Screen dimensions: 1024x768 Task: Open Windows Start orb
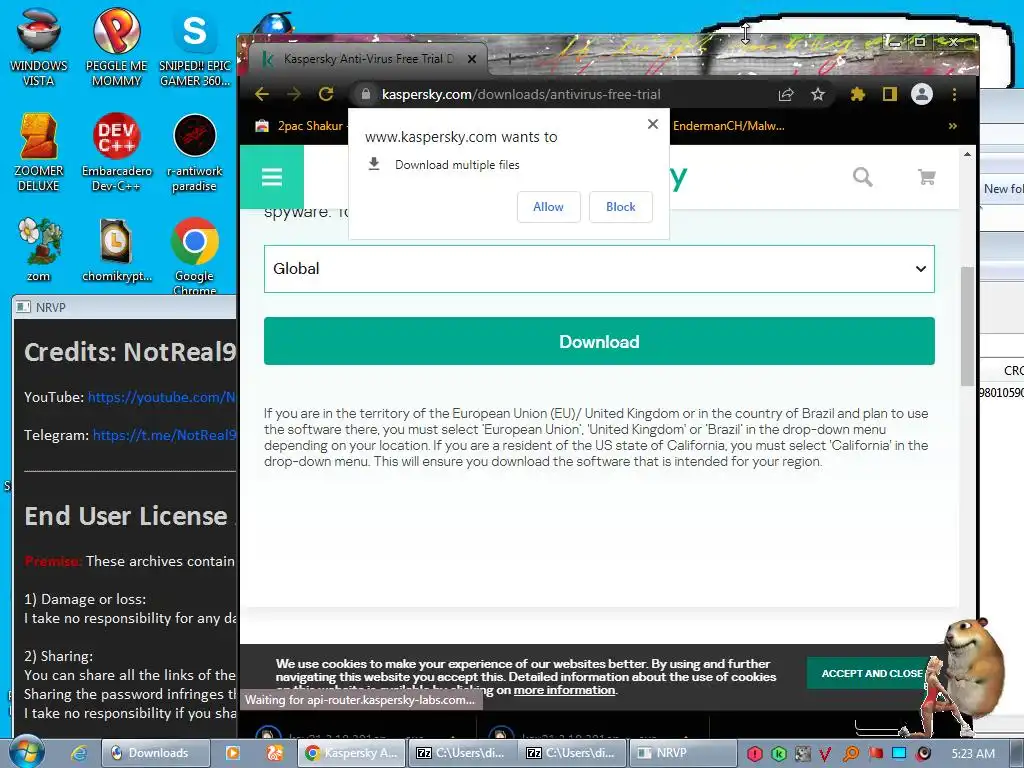click(x=26, y=752)
